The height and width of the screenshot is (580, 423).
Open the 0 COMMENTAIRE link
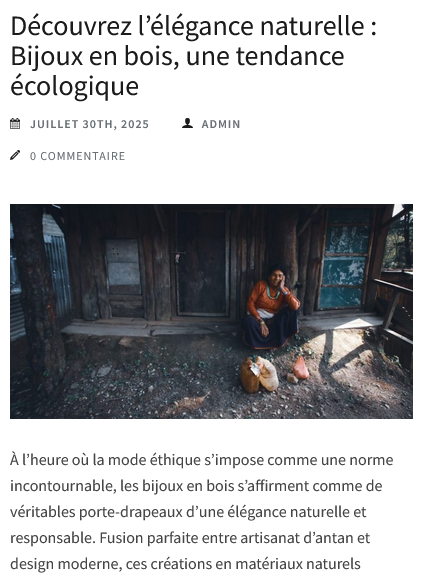[78, 156]
